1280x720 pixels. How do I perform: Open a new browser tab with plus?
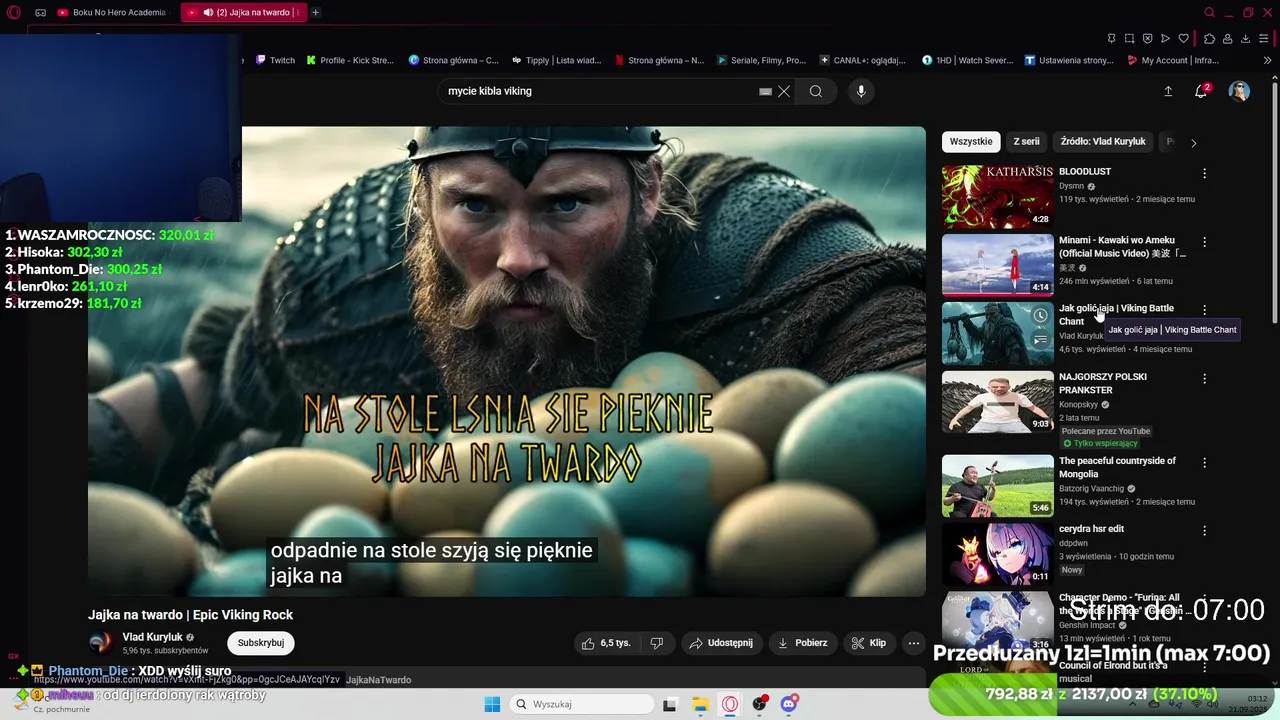(315, 12)
